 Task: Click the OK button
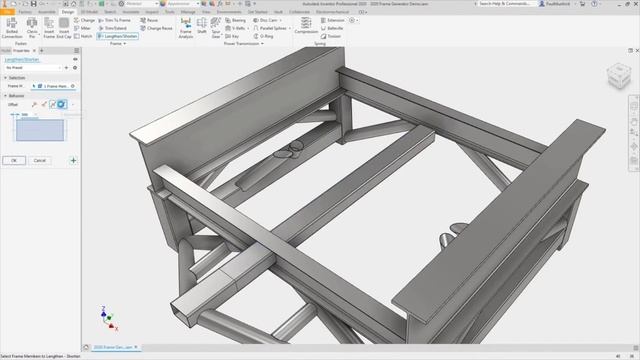tap(14, 160)
